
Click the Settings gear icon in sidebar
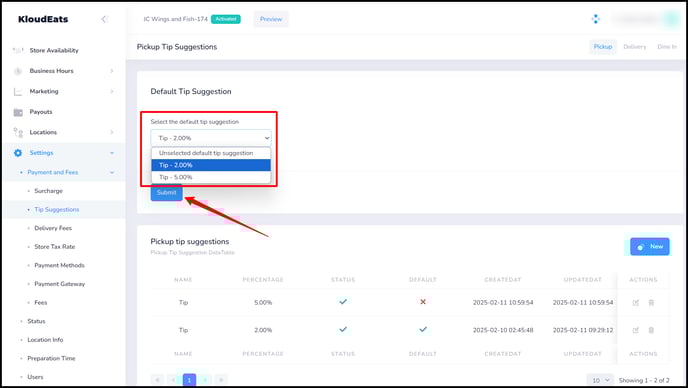click(18, 153)
